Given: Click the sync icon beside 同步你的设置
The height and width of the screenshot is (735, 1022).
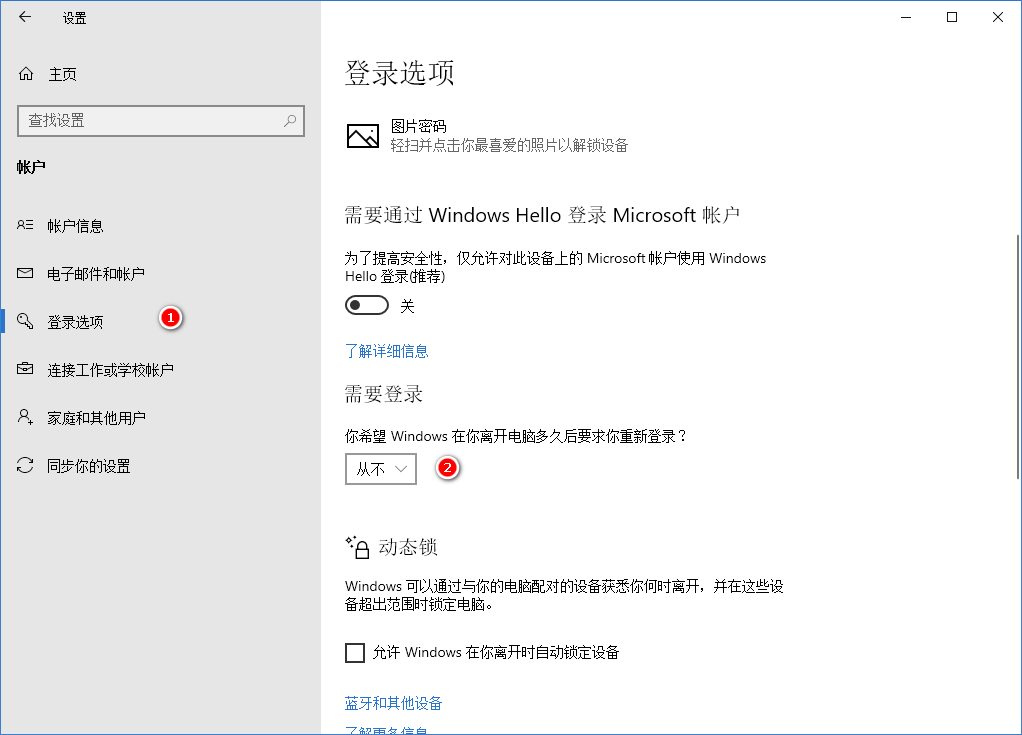Looking at the screenshot, I should tap(25, 466).
